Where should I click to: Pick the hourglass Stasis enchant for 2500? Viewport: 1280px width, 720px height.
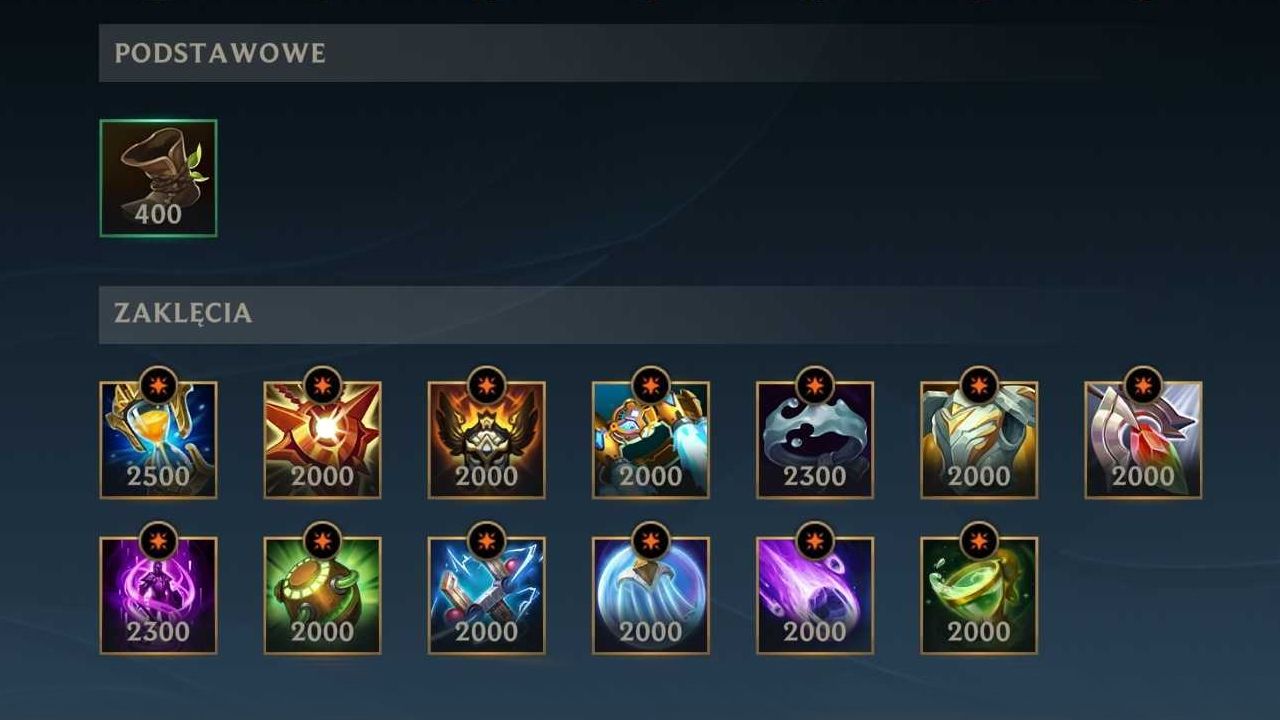[x=158, y=440]
